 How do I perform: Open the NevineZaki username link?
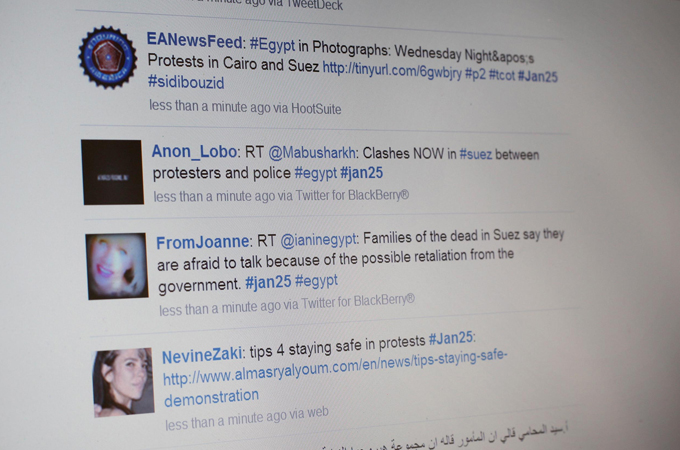[x=202, y=355]
